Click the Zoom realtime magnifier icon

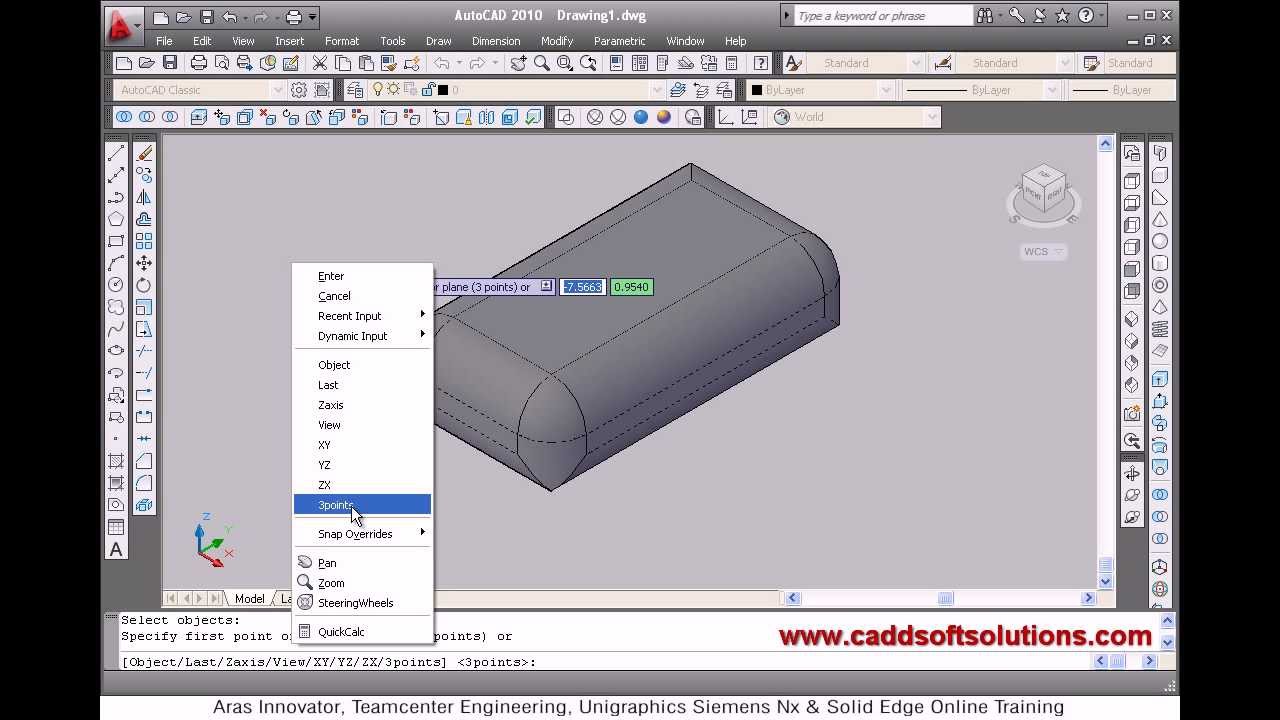[x=542, y=63]
